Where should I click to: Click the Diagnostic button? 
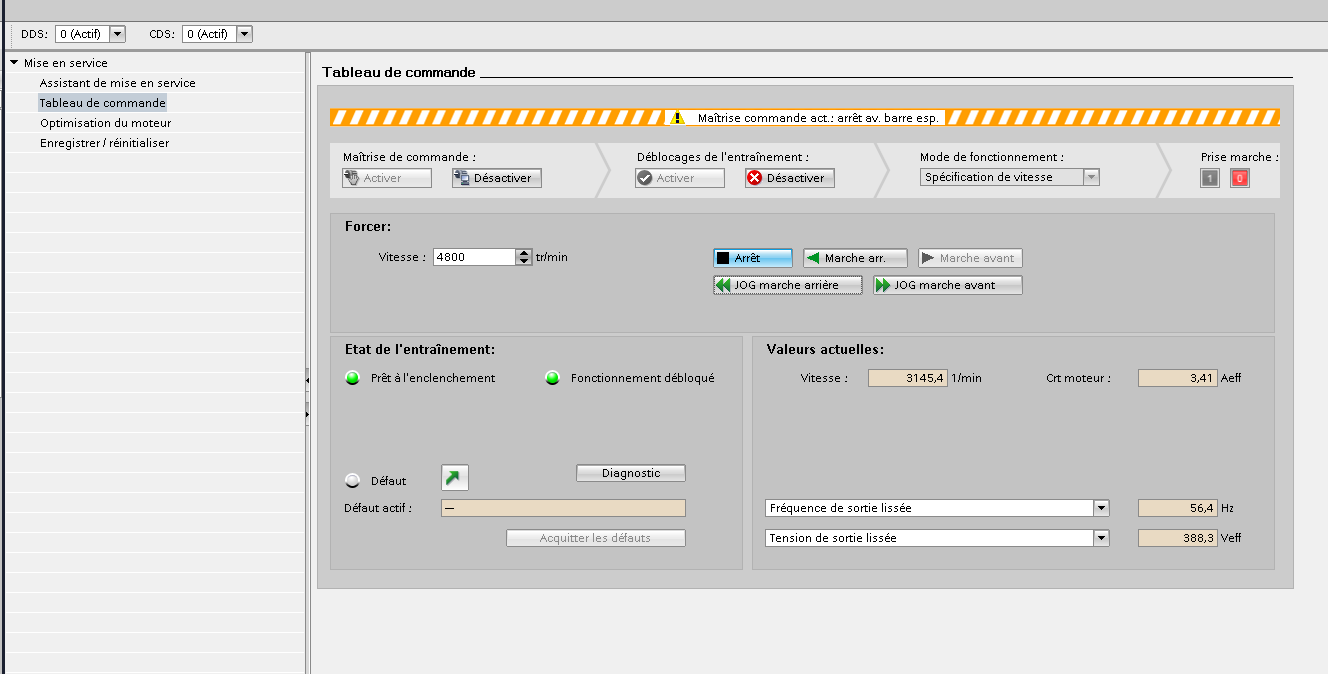(x=631, y=473)
